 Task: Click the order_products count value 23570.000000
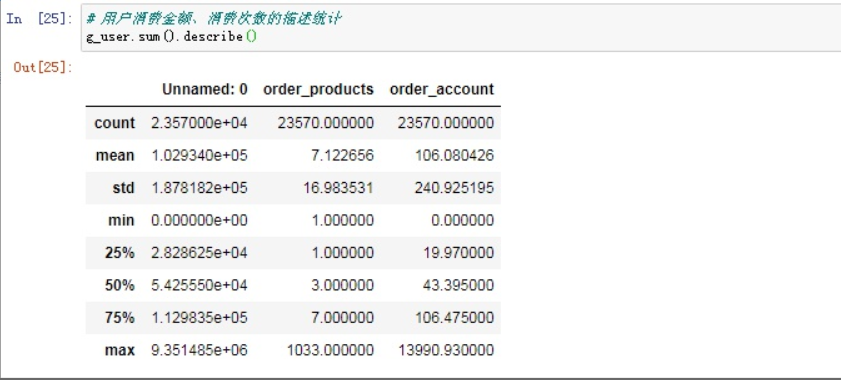pyautogui.click(x=326, y=123)
